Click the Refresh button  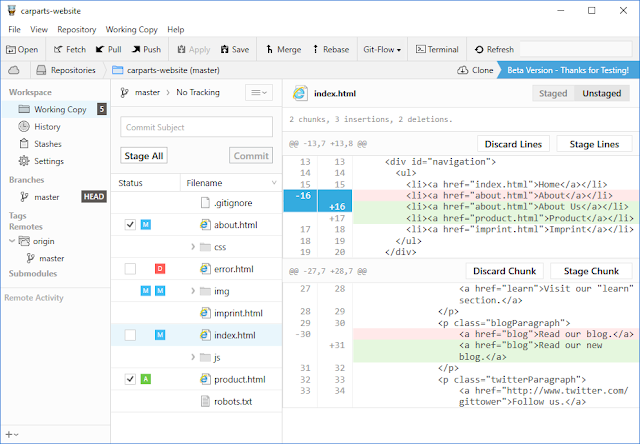point(494,49)
